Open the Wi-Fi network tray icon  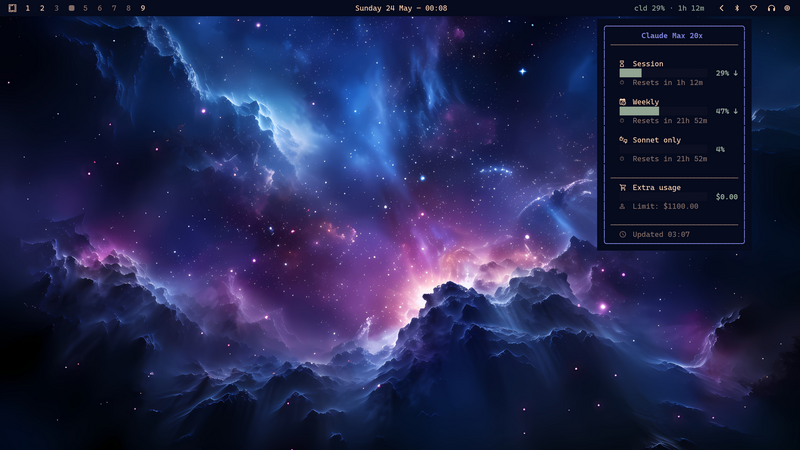754,8
